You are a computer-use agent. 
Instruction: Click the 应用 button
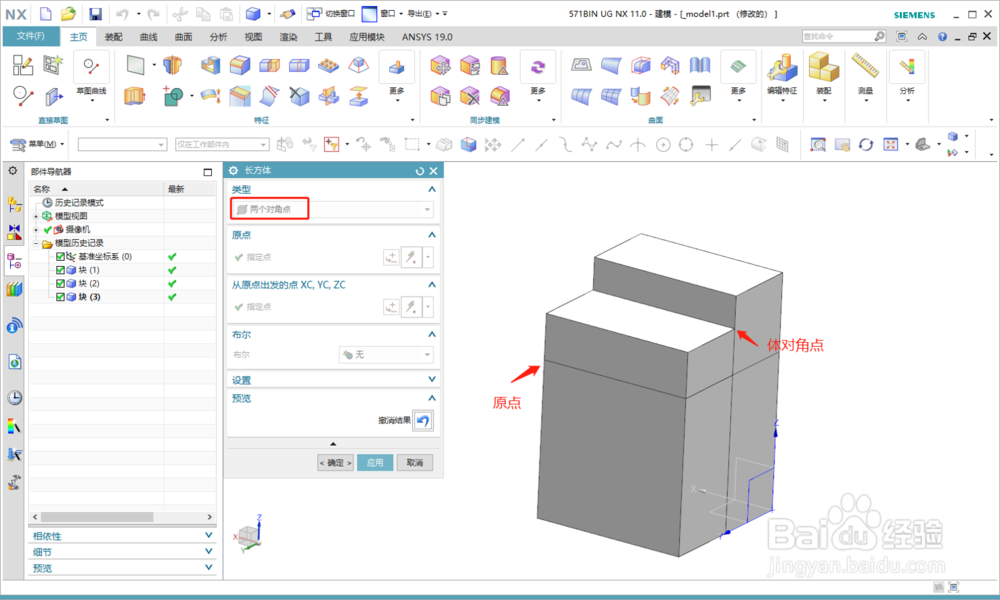[x=375, y=462]
